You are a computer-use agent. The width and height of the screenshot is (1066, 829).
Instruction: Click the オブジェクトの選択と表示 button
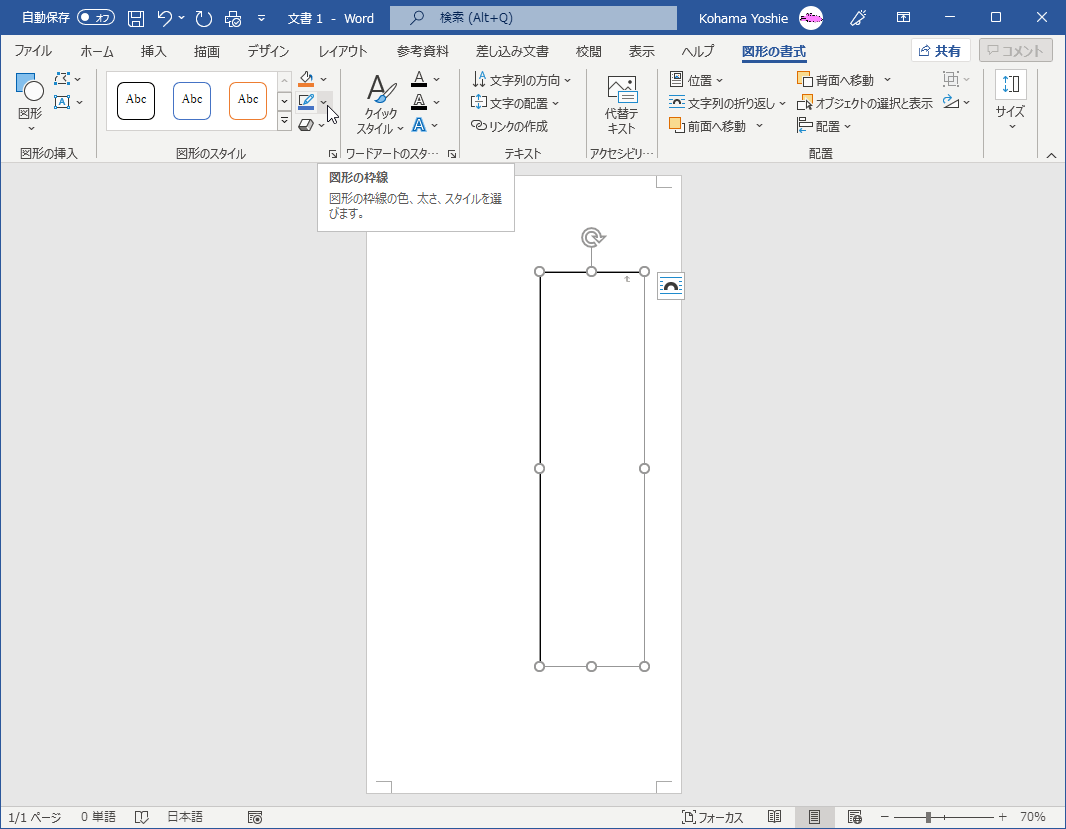pyautogui.click(x=865, y=103)
